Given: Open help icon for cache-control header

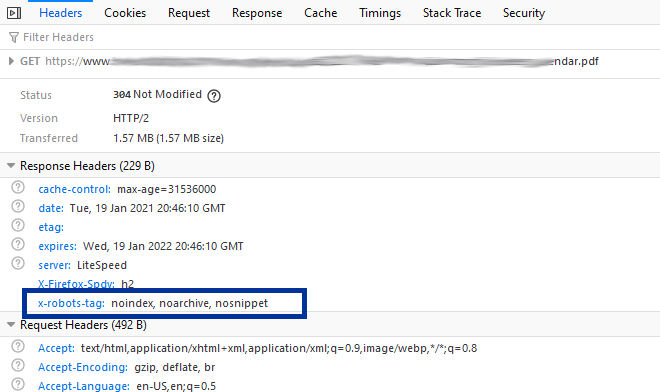Looking at the screenshot, I should [x=18, y=187].
